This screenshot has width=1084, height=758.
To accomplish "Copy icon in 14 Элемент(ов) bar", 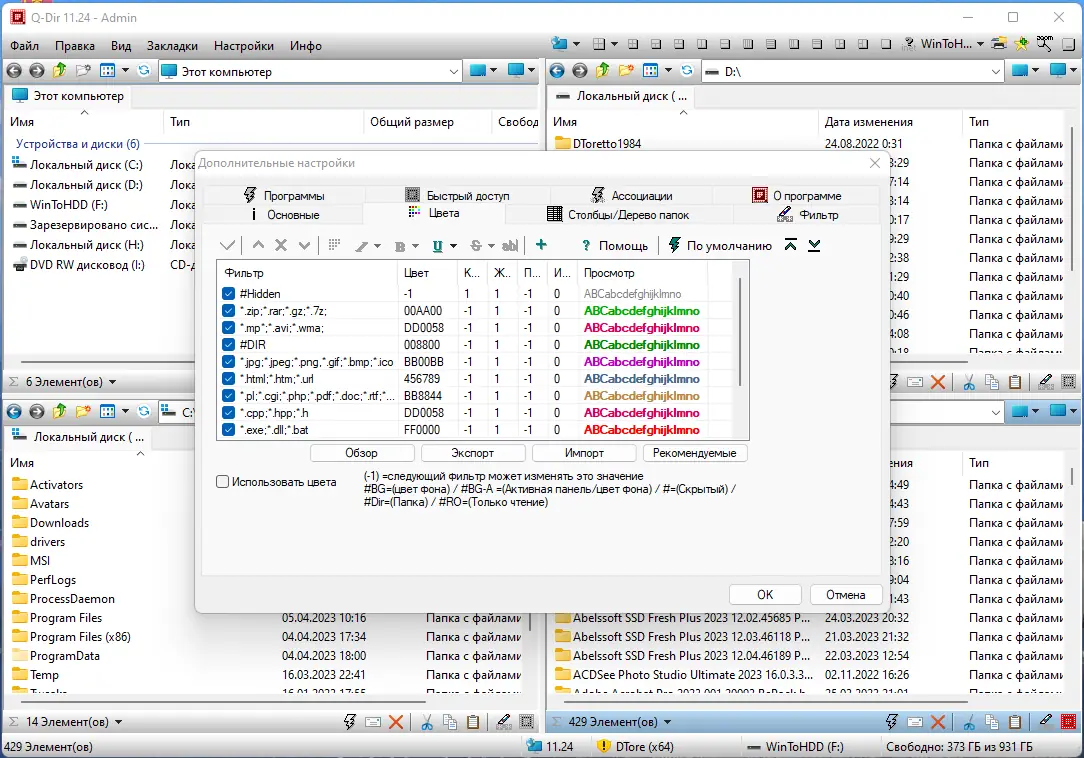I will tap(450, 722).
